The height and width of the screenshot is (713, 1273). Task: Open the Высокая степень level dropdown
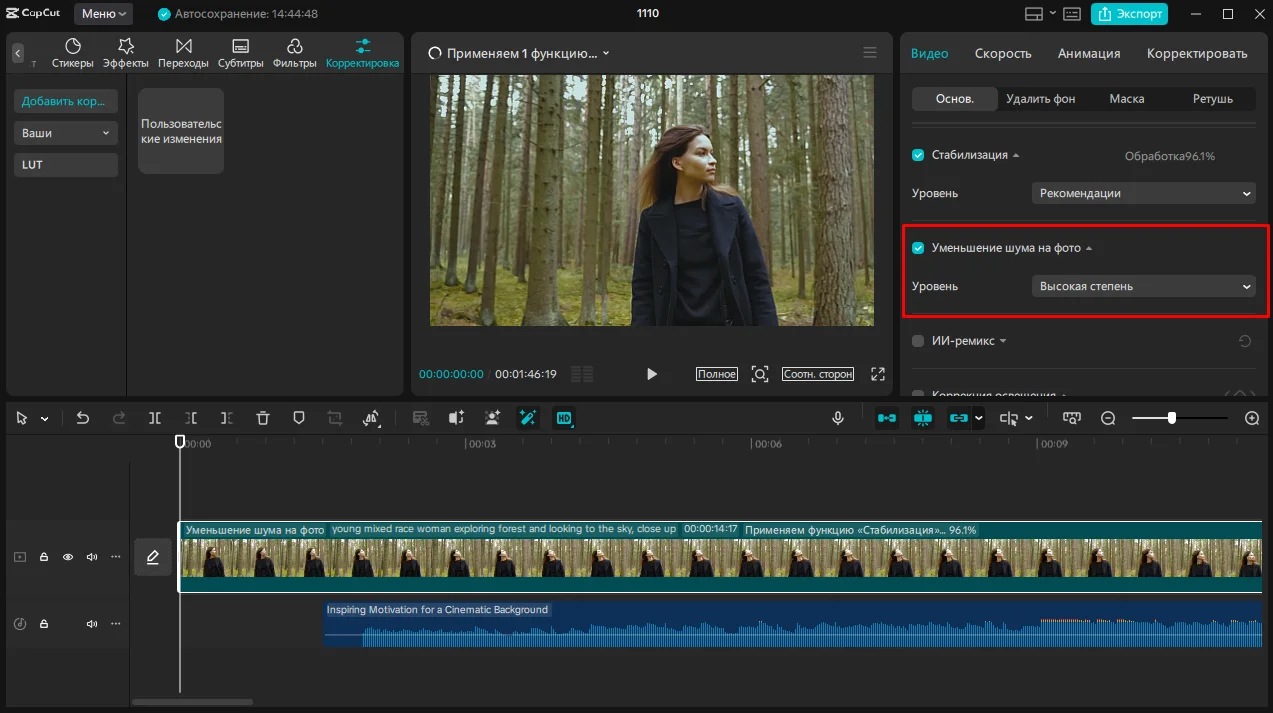pos(1143,286)
